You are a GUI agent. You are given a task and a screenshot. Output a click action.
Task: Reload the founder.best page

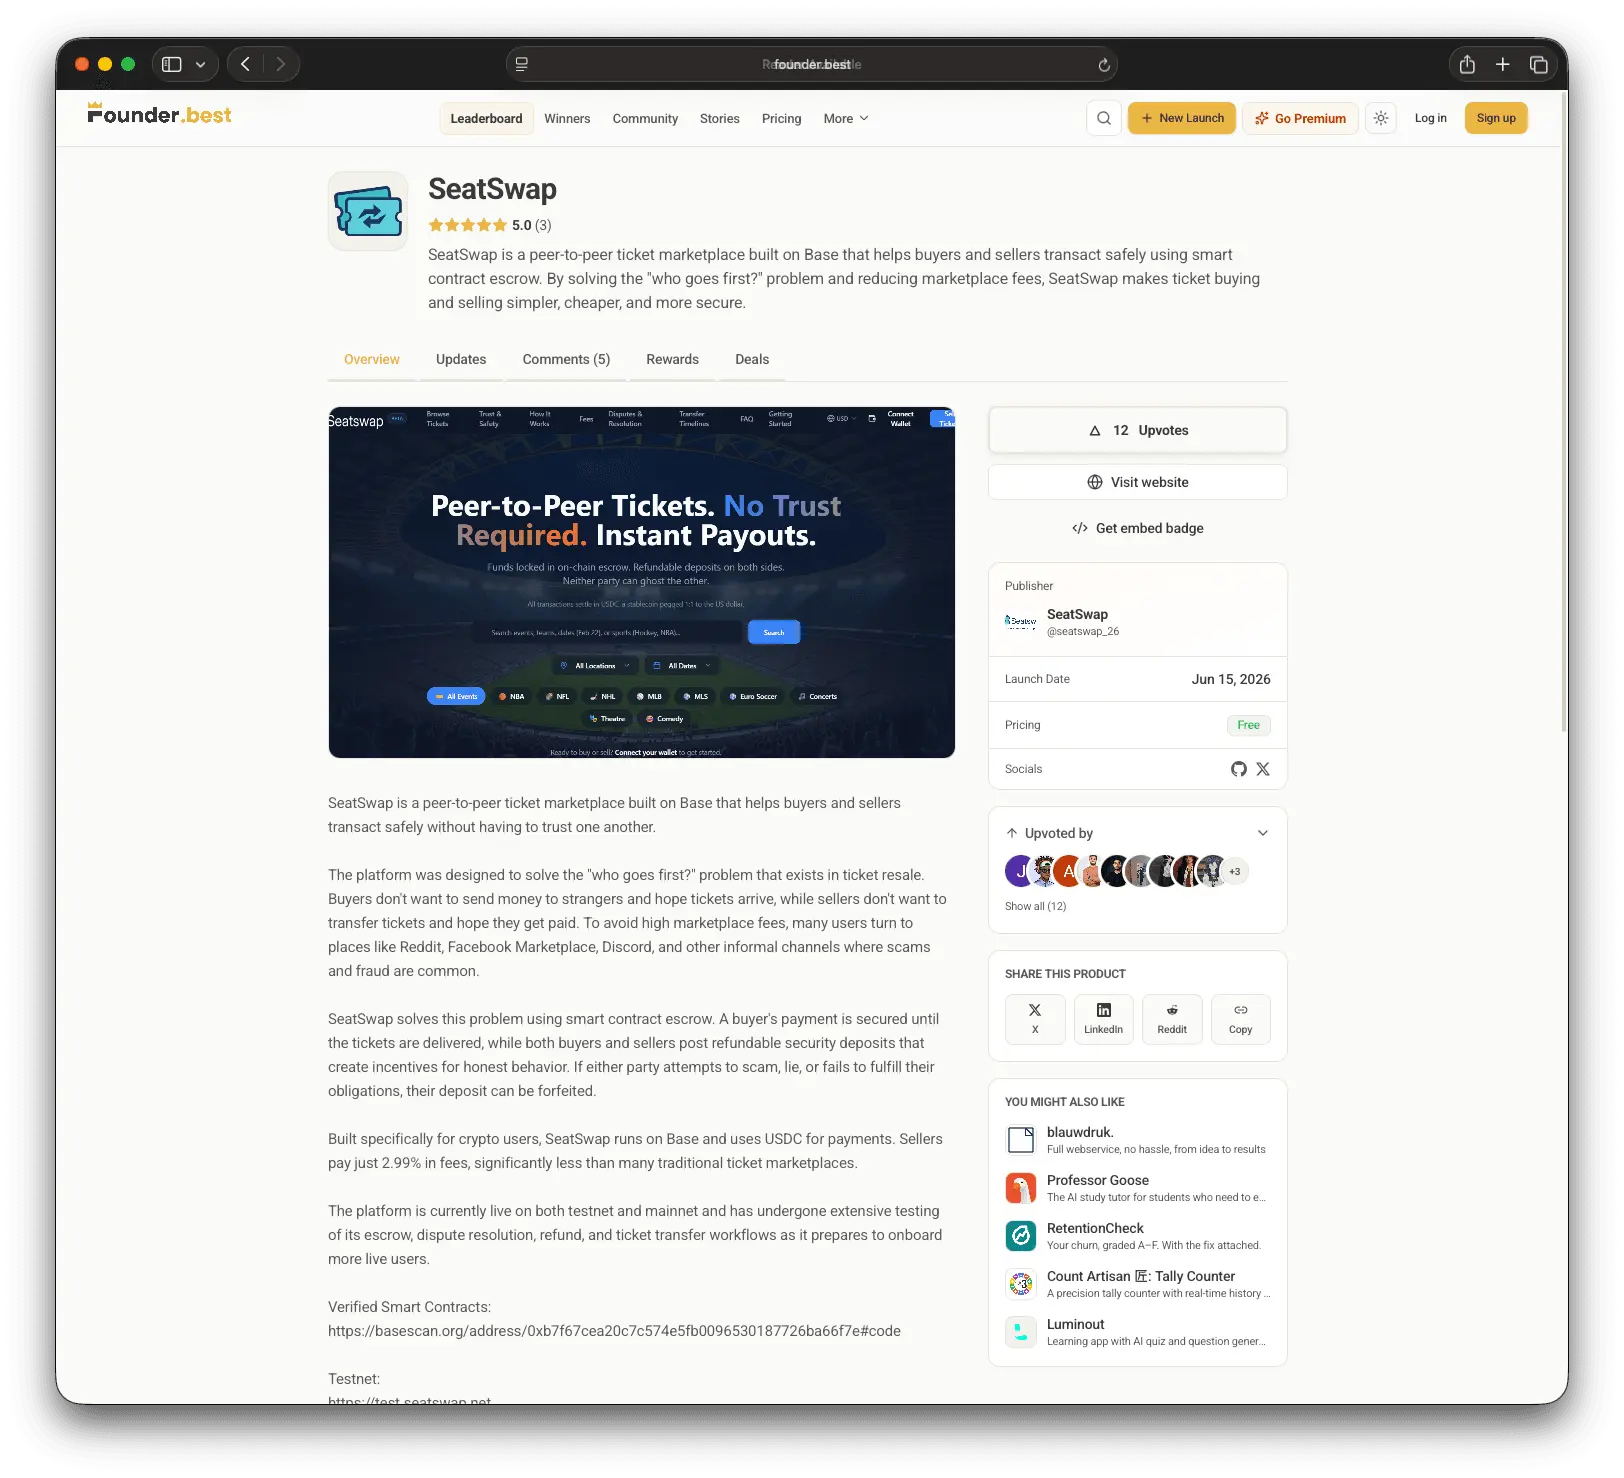[x=1104, y=65]
